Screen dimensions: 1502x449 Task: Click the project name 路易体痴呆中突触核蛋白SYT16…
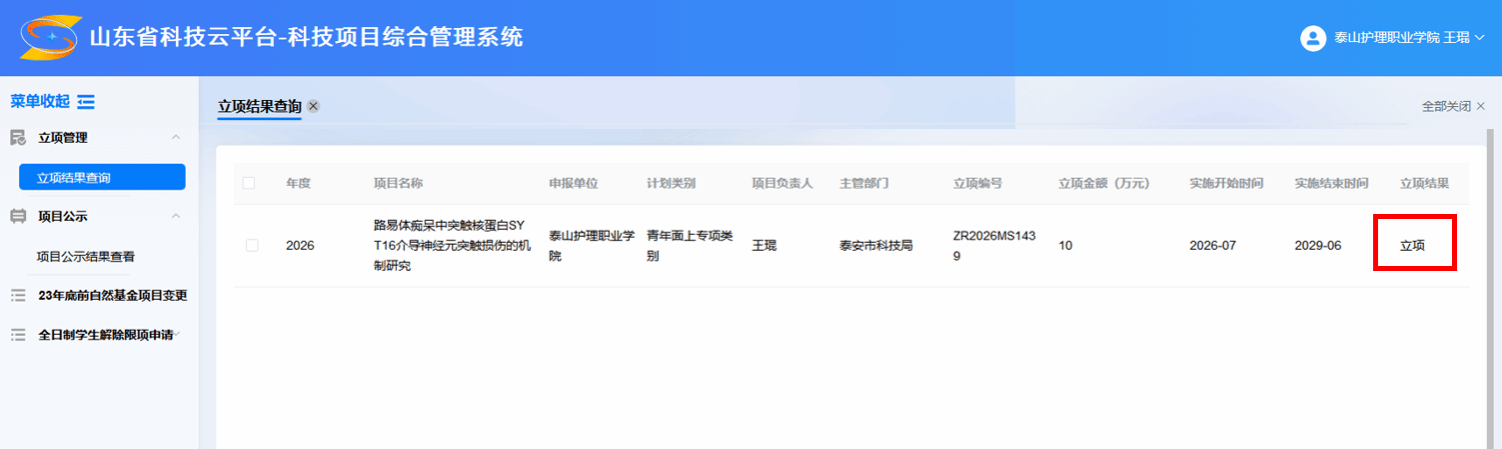pyautogui.click(x=451, y=245)
